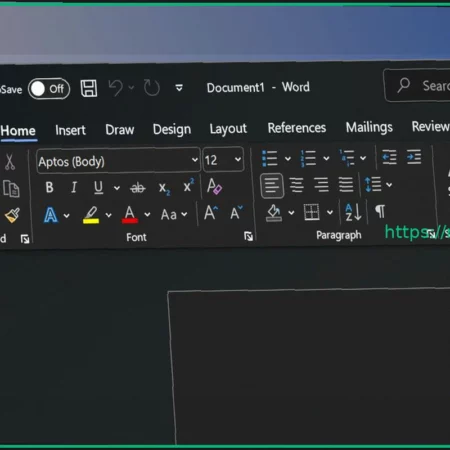Click the Text Effects blue A icon
Viewport: 450px width, 450px height.
click(x=51, y=215)
